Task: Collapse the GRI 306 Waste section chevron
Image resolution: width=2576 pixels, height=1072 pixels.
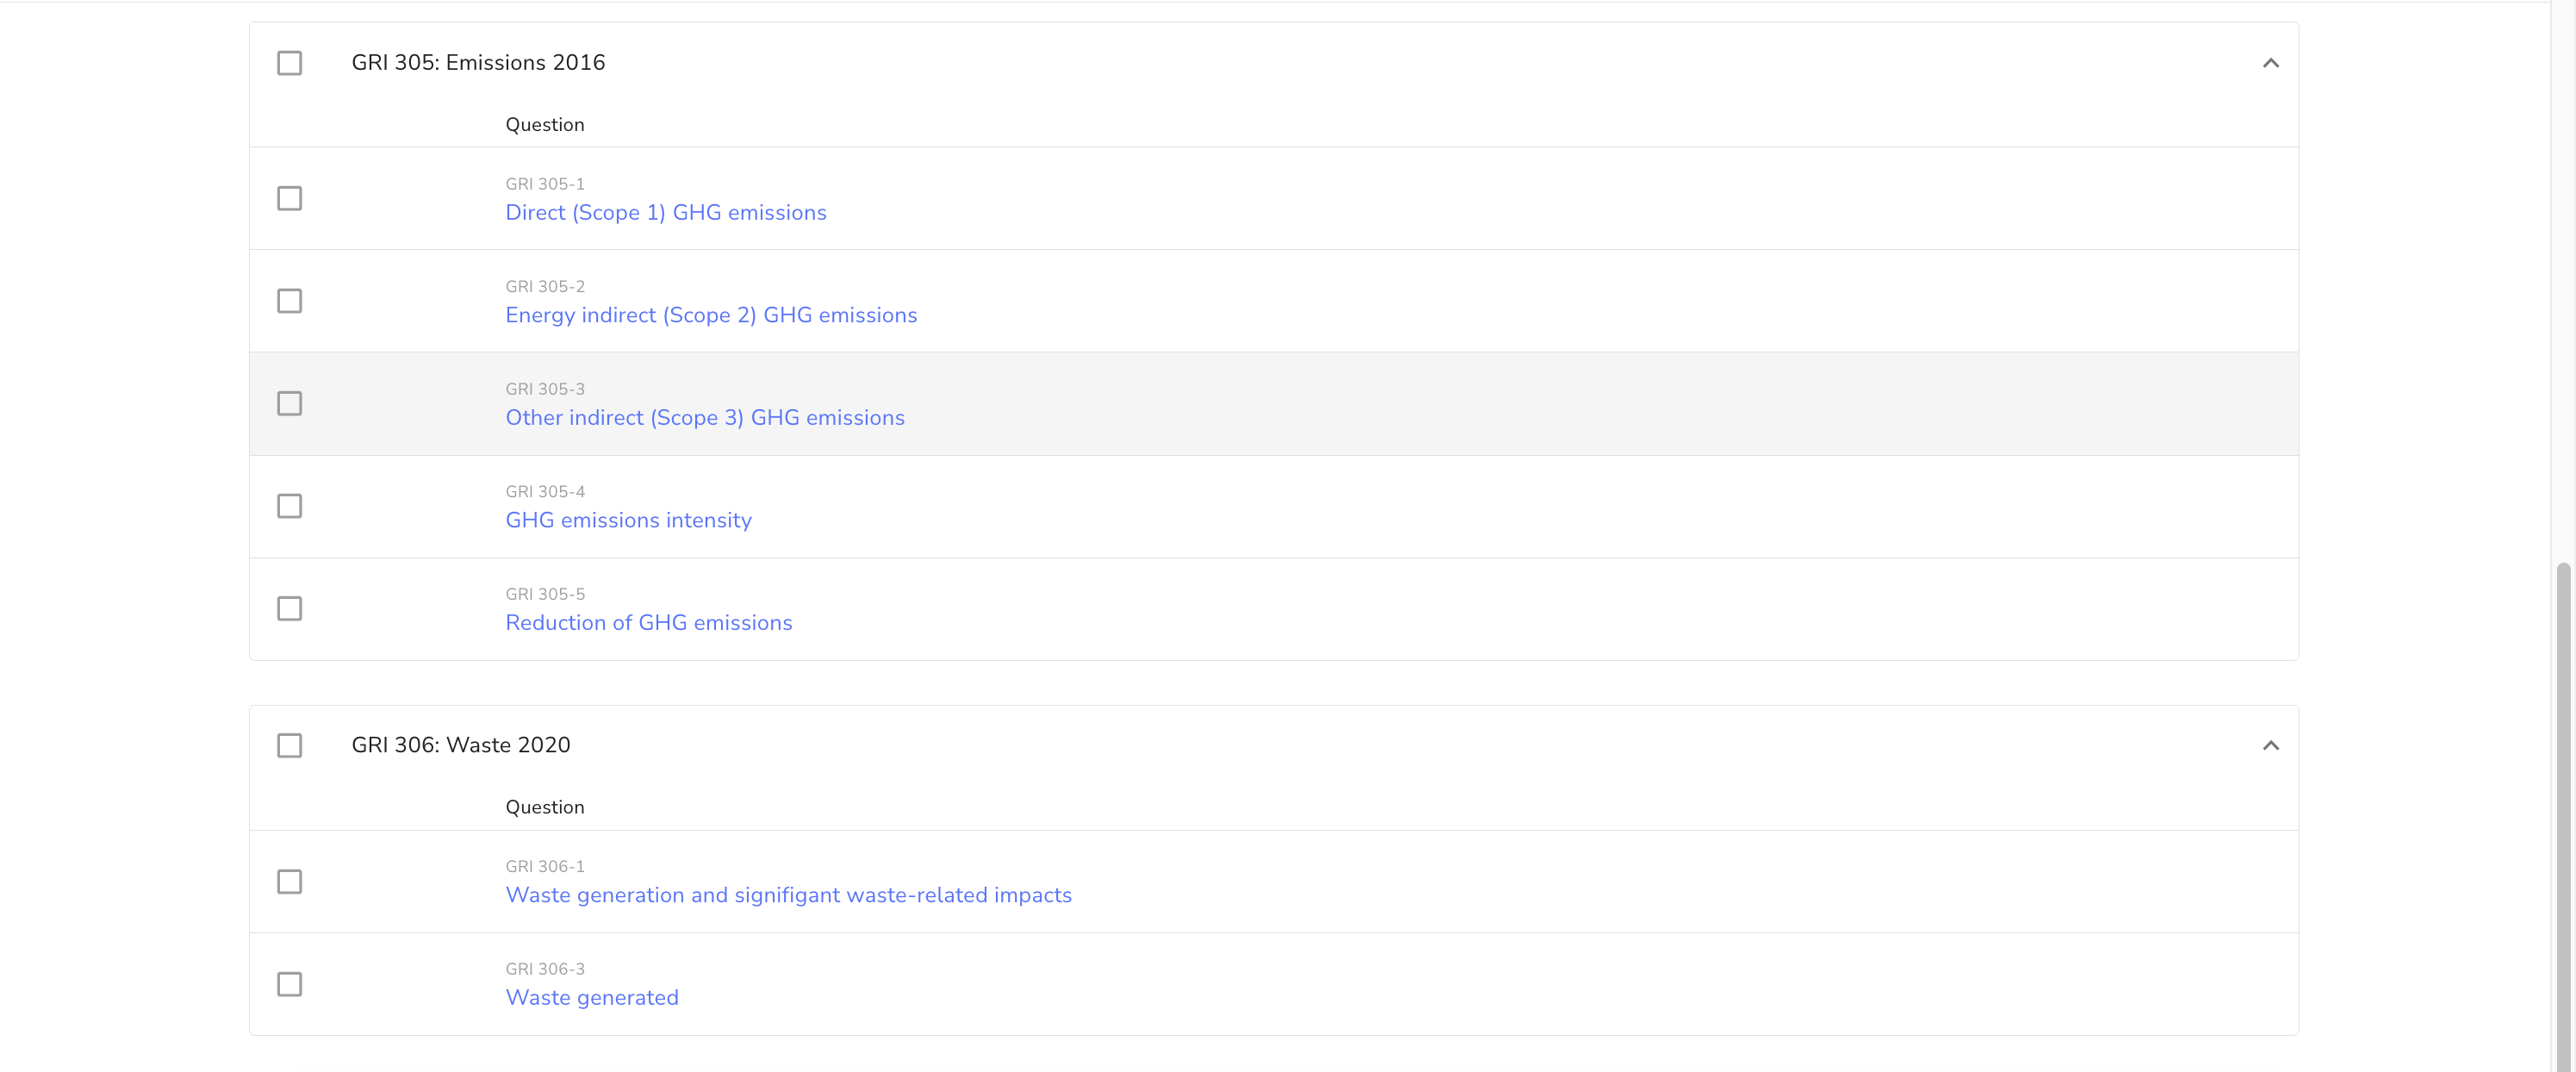Action: 2270,745
